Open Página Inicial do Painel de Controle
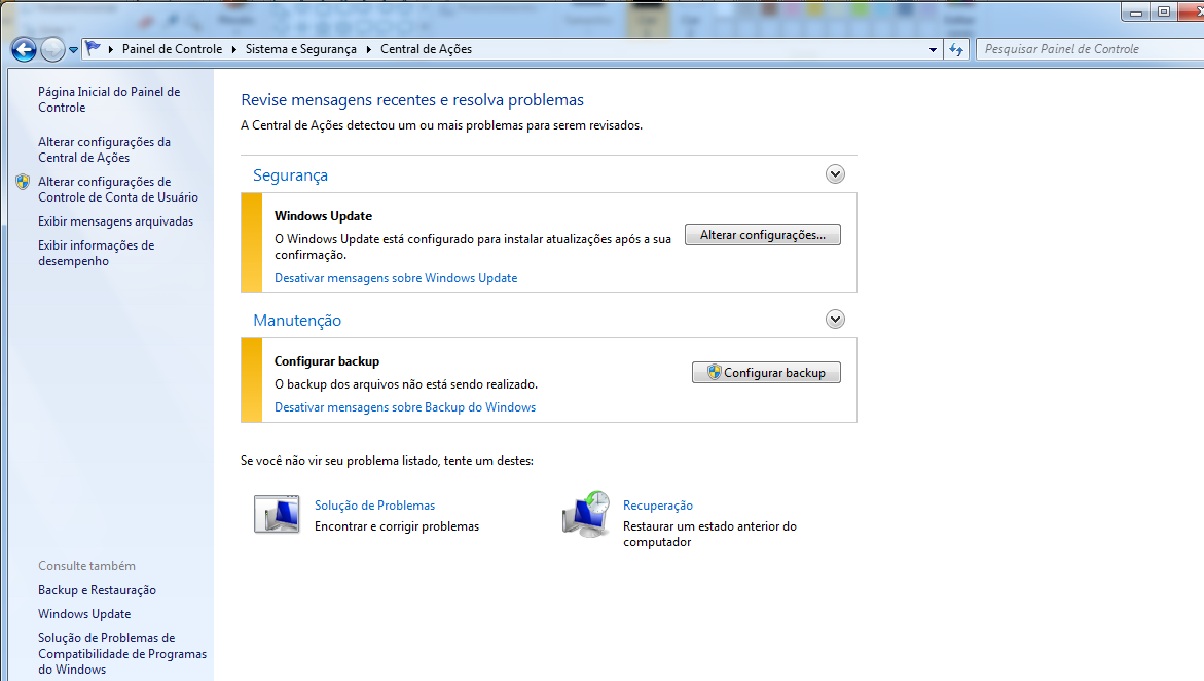Screen dimensions: 1204x681 coord(109,99)
